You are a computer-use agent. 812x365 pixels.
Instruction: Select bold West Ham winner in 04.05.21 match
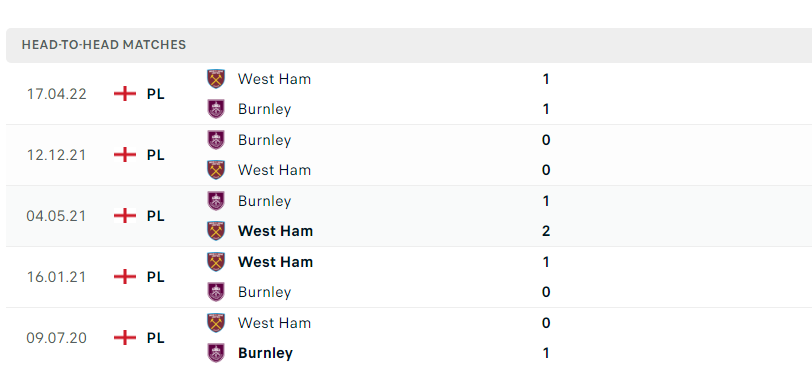pos(276,231)
